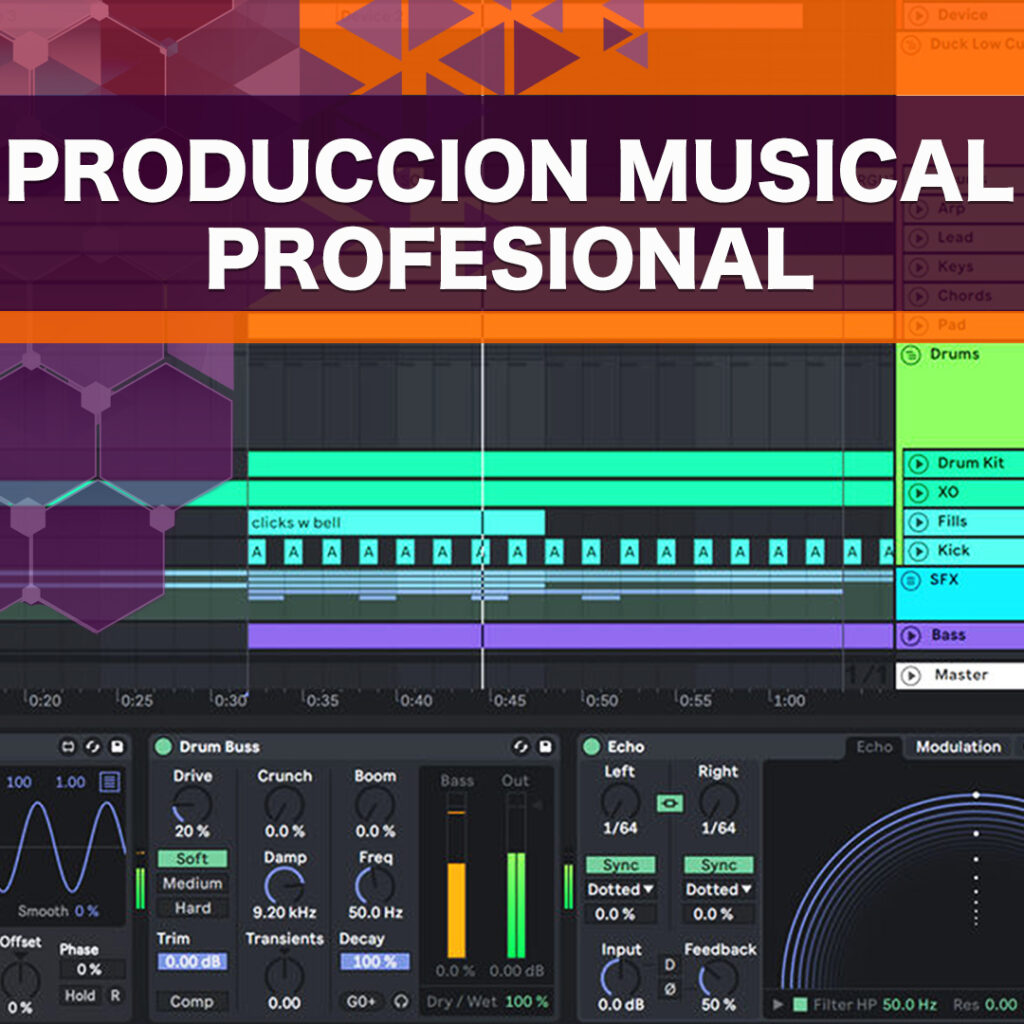Toggle Echo stereo link icon

[669, 803]
